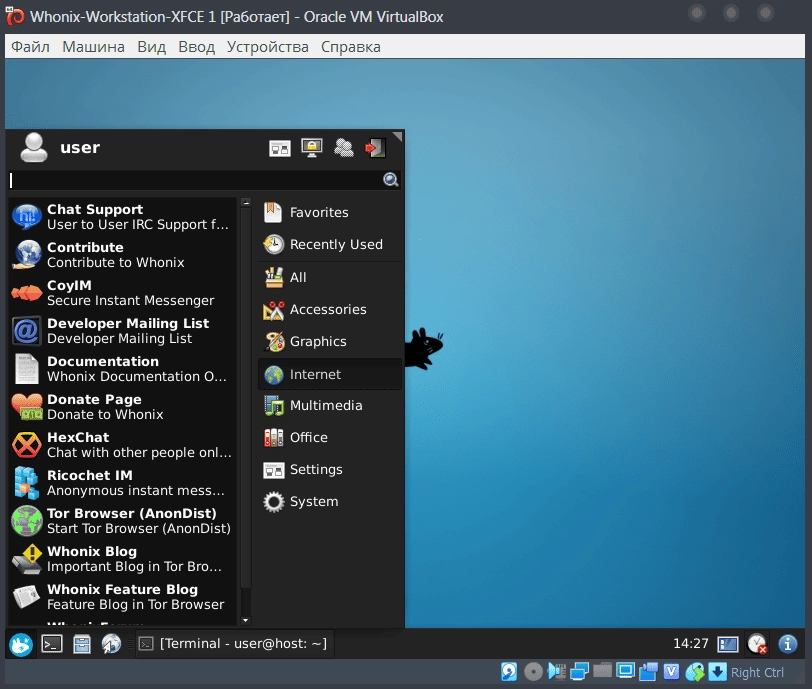Open Developer Mailing List entry
Viewport: 812px width, 689px height.
[x=122, y=331]
